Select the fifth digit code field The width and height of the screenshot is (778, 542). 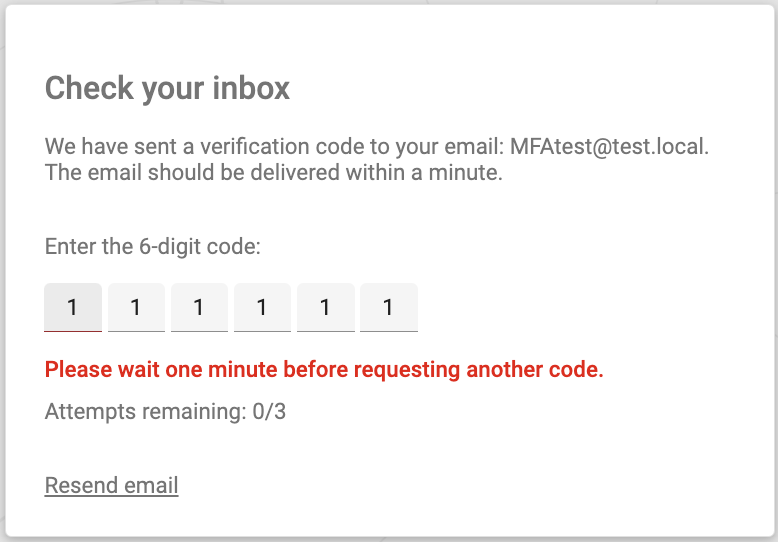tap(325, 308)
